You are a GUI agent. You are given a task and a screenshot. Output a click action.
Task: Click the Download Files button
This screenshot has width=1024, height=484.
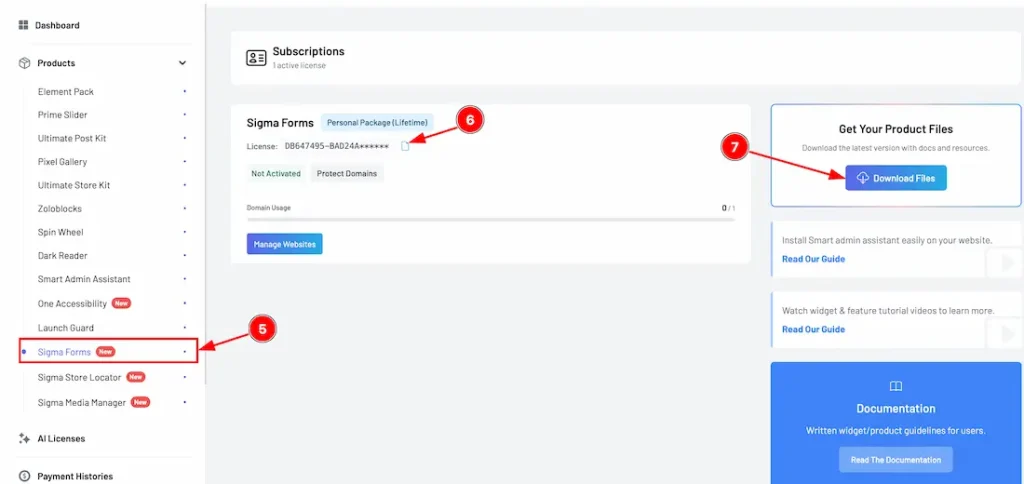click(x=896, y=178)
